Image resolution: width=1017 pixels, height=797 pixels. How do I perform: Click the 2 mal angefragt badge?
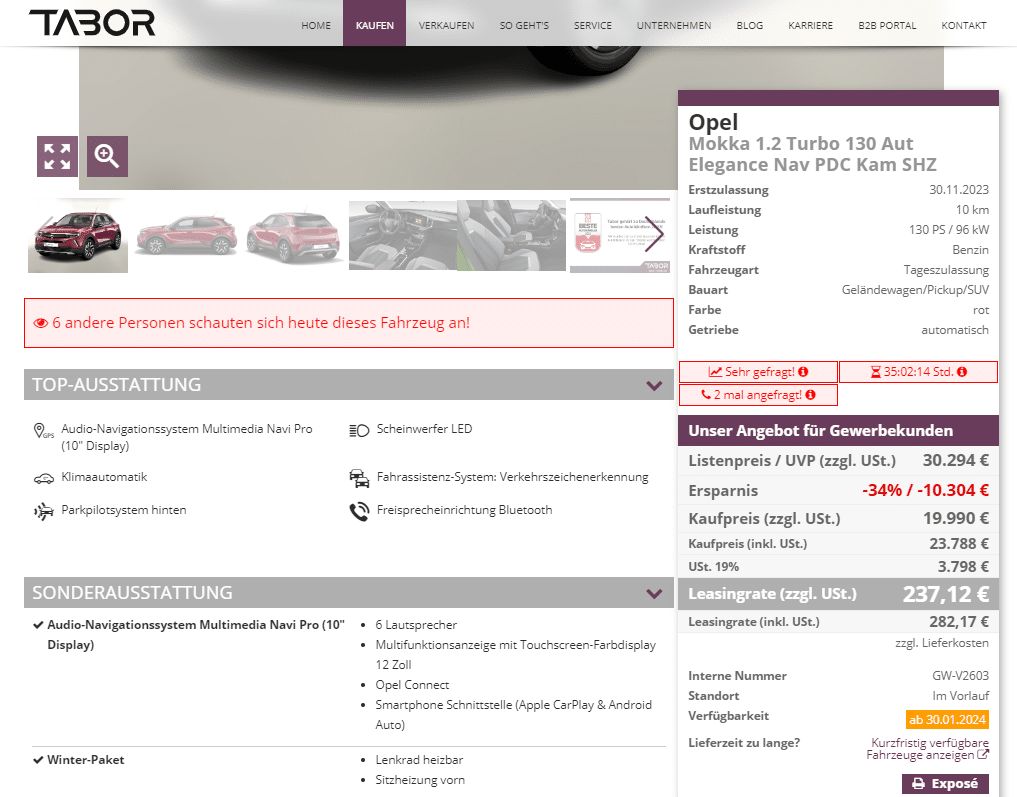click(x=758, y=395)
